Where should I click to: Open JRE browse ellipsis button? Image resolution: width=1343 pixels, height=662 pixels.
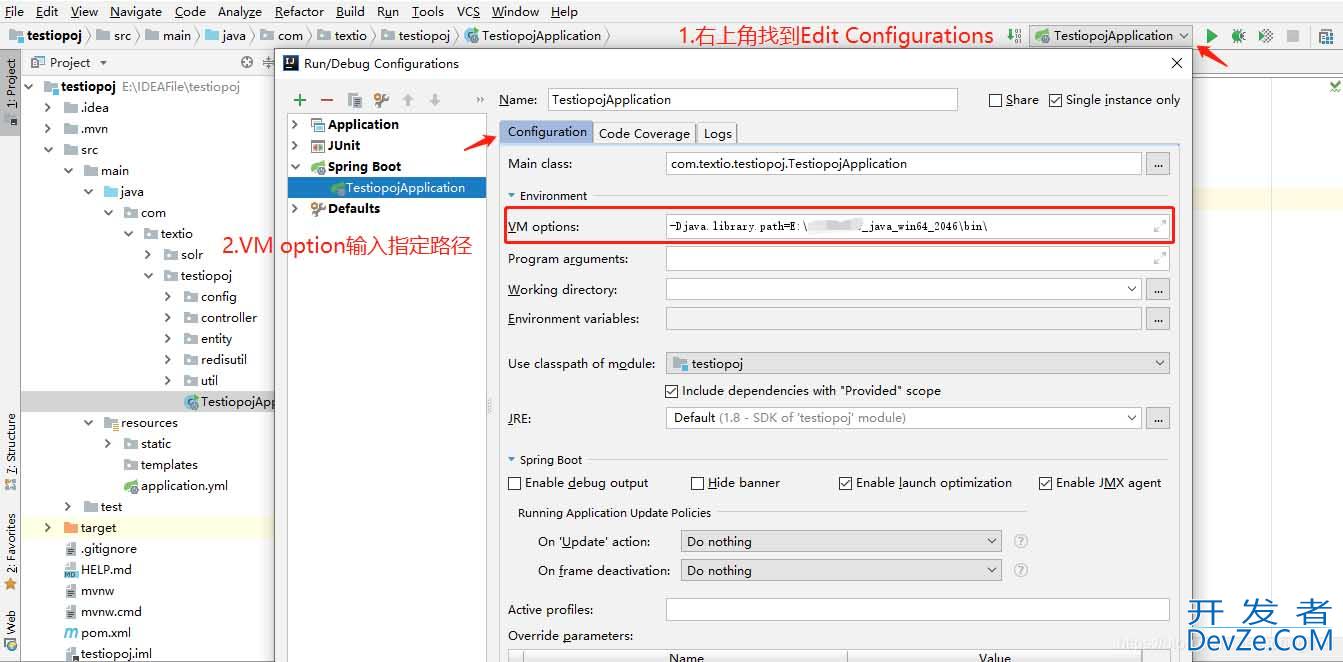point(1158,418)
